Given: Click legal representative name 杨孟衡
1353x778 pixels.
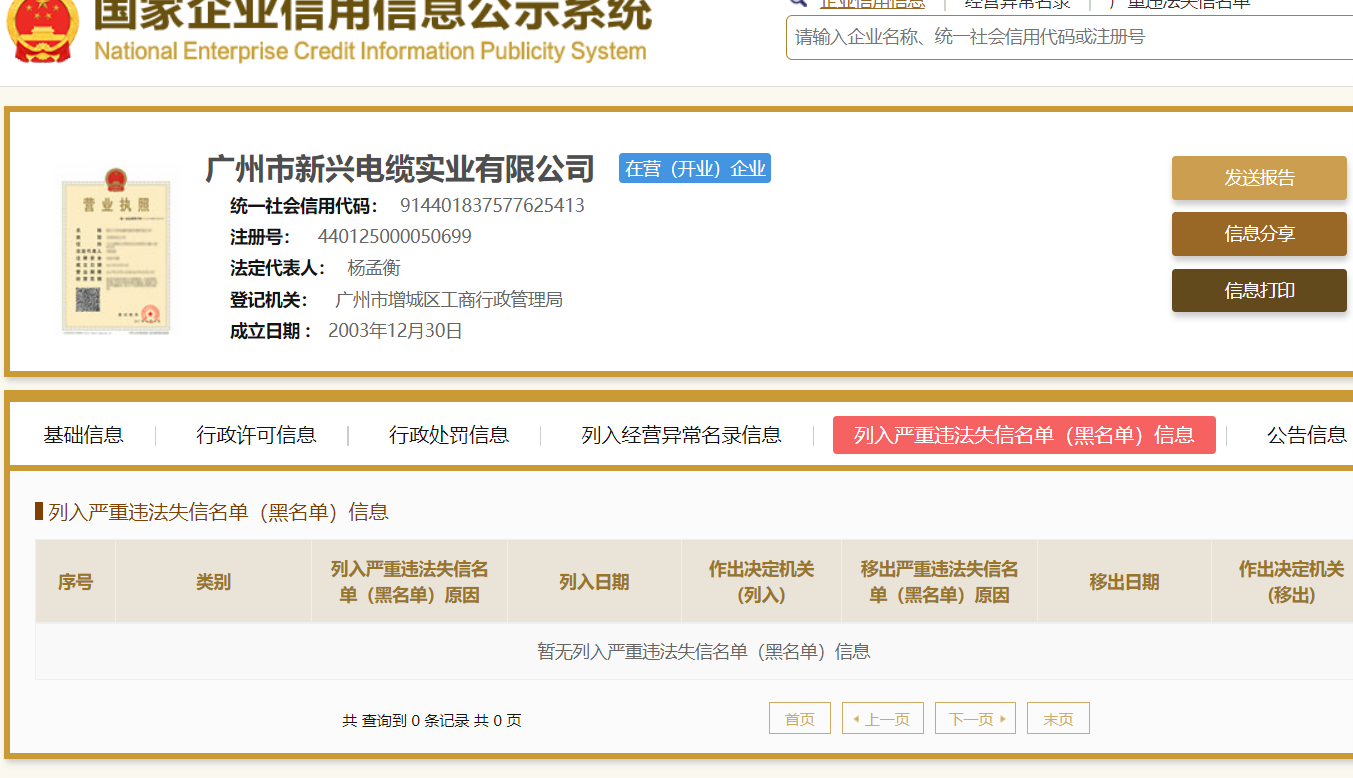Looking at the screenshot, I should (x=374, y=268).
